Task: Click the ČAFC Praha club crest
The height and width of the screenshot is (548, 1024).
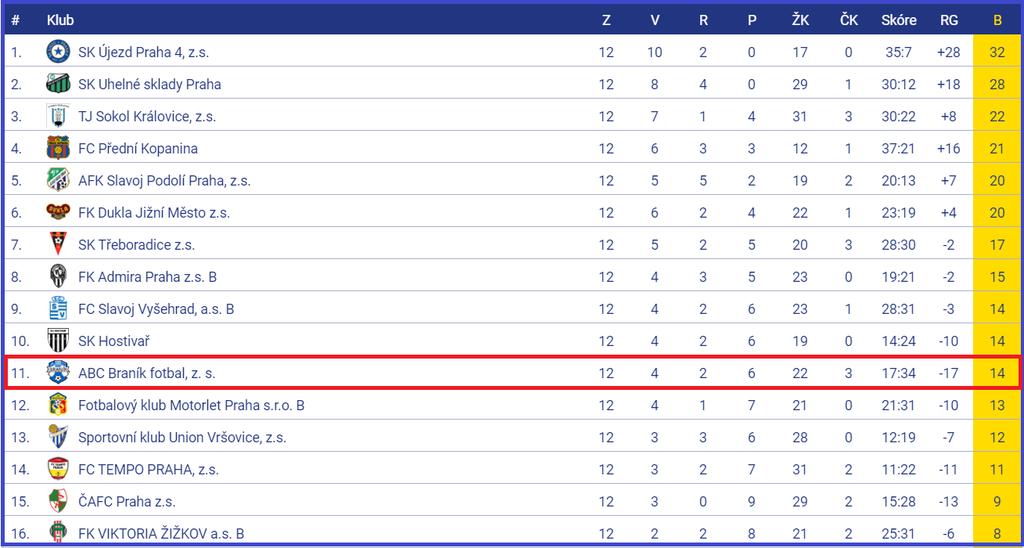Action: point(58,500)
